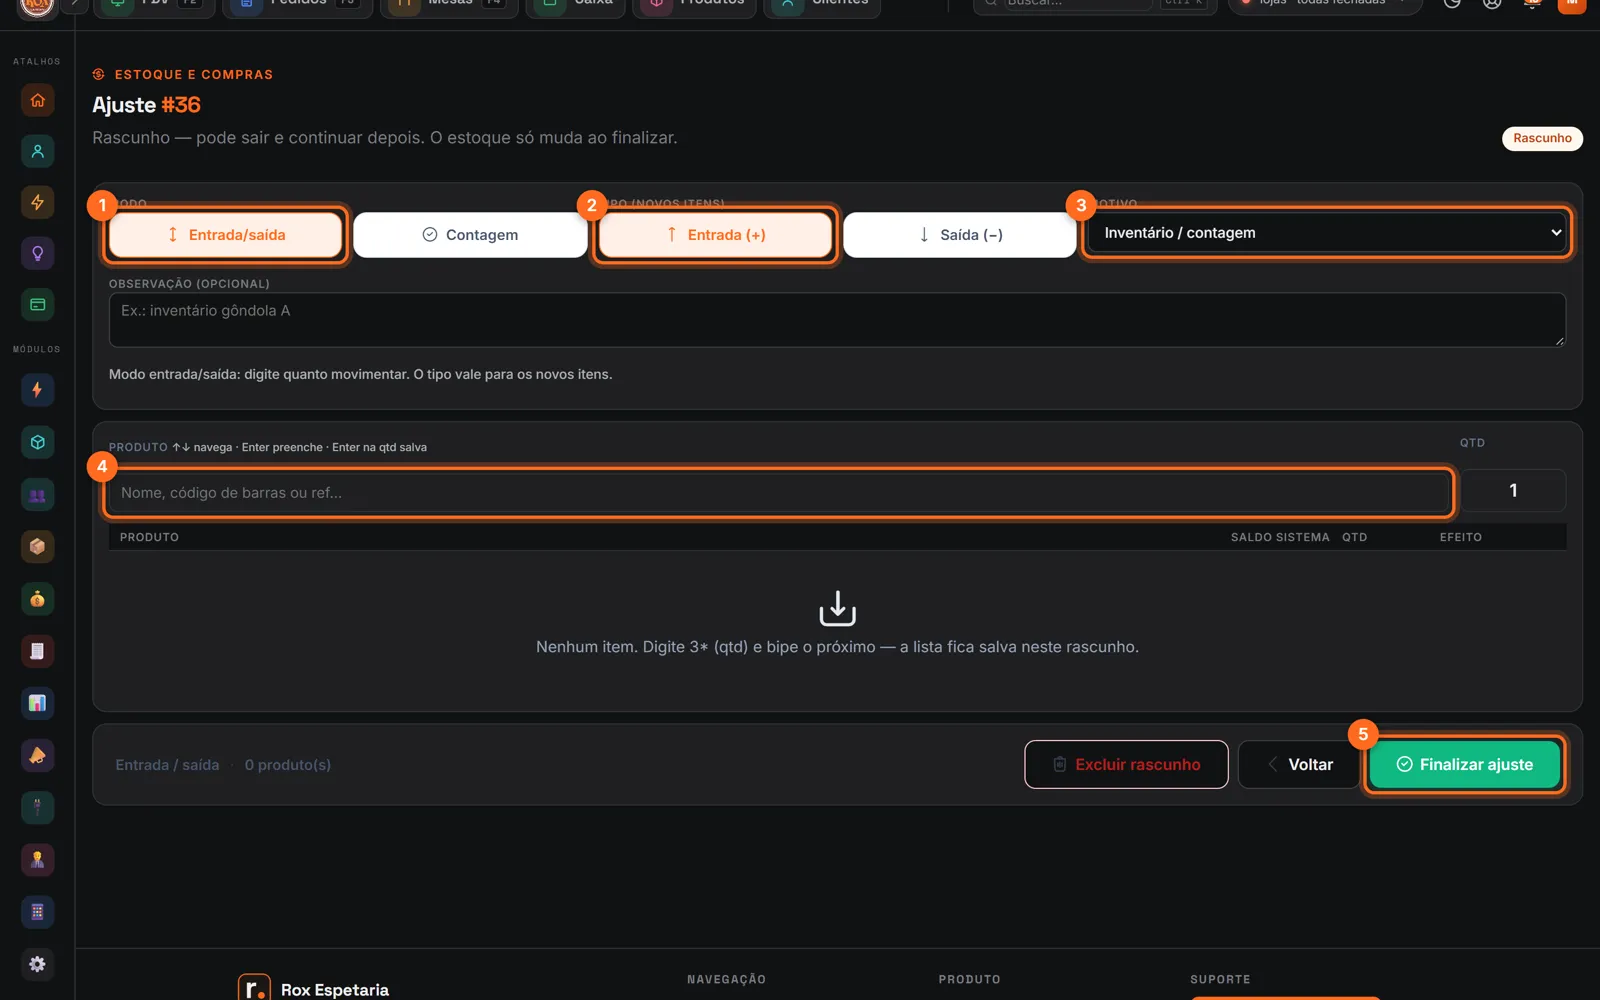Open the calculator module icon

coord(37,912)
